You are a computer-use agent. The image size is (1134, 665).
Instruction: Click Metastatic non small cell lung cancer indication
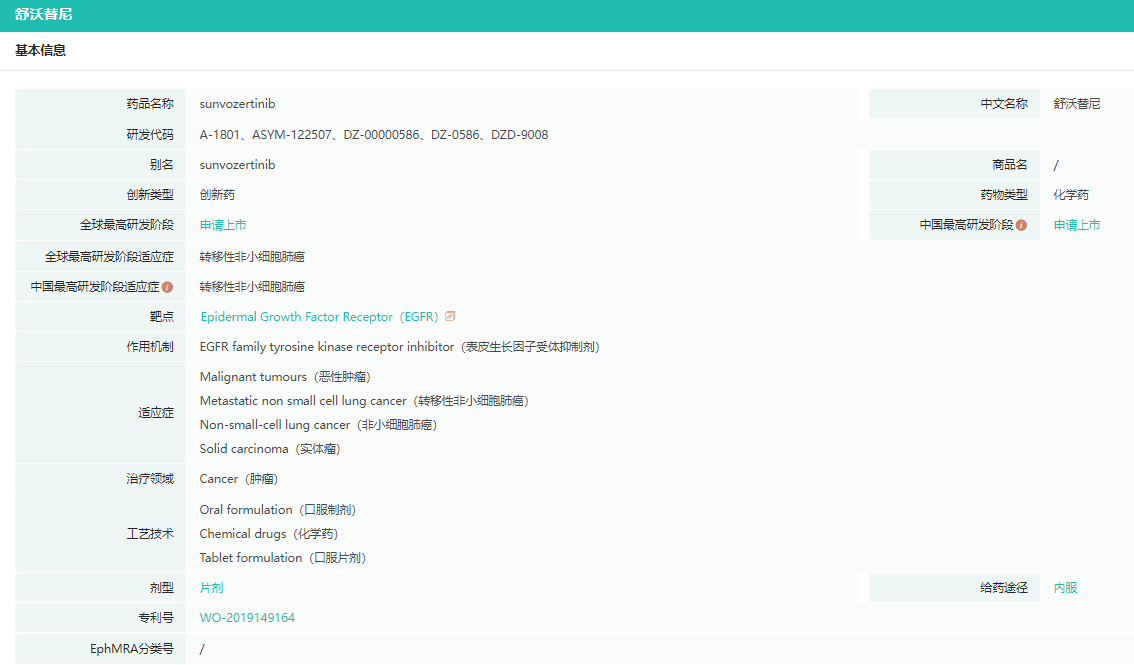pos(364,401)
